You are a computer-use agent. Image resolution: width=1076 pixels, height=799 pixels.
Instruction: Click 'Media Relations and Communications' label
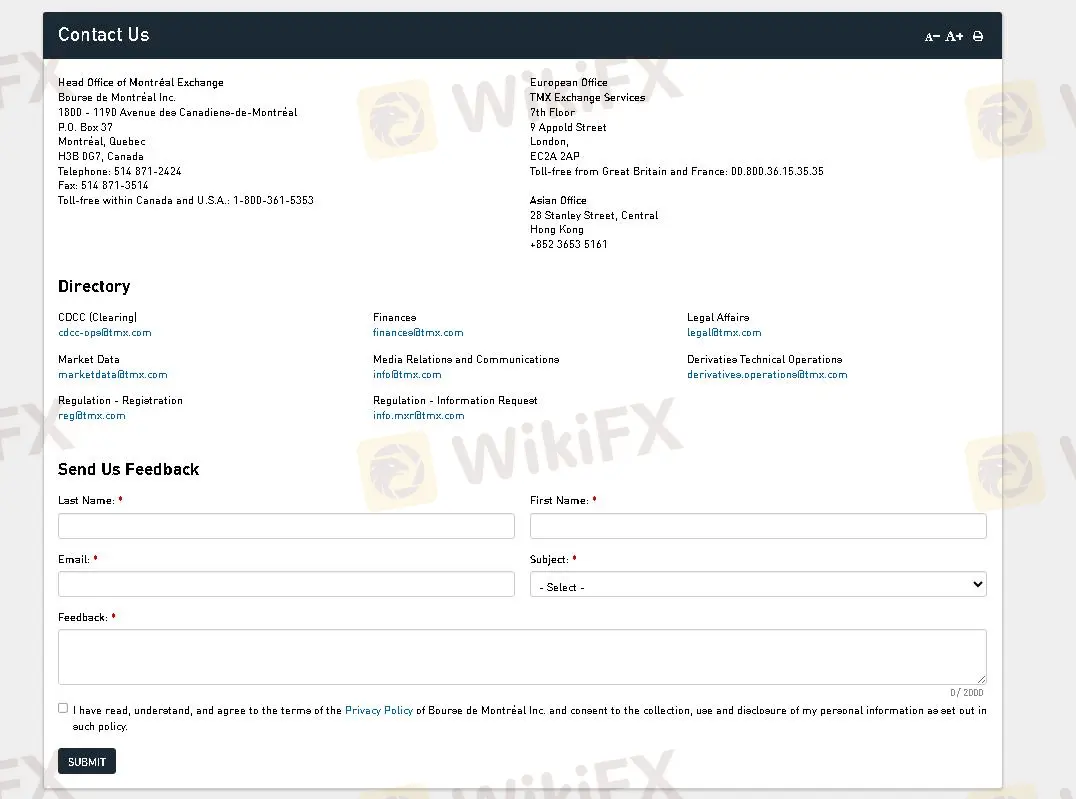tap(466, 360)
